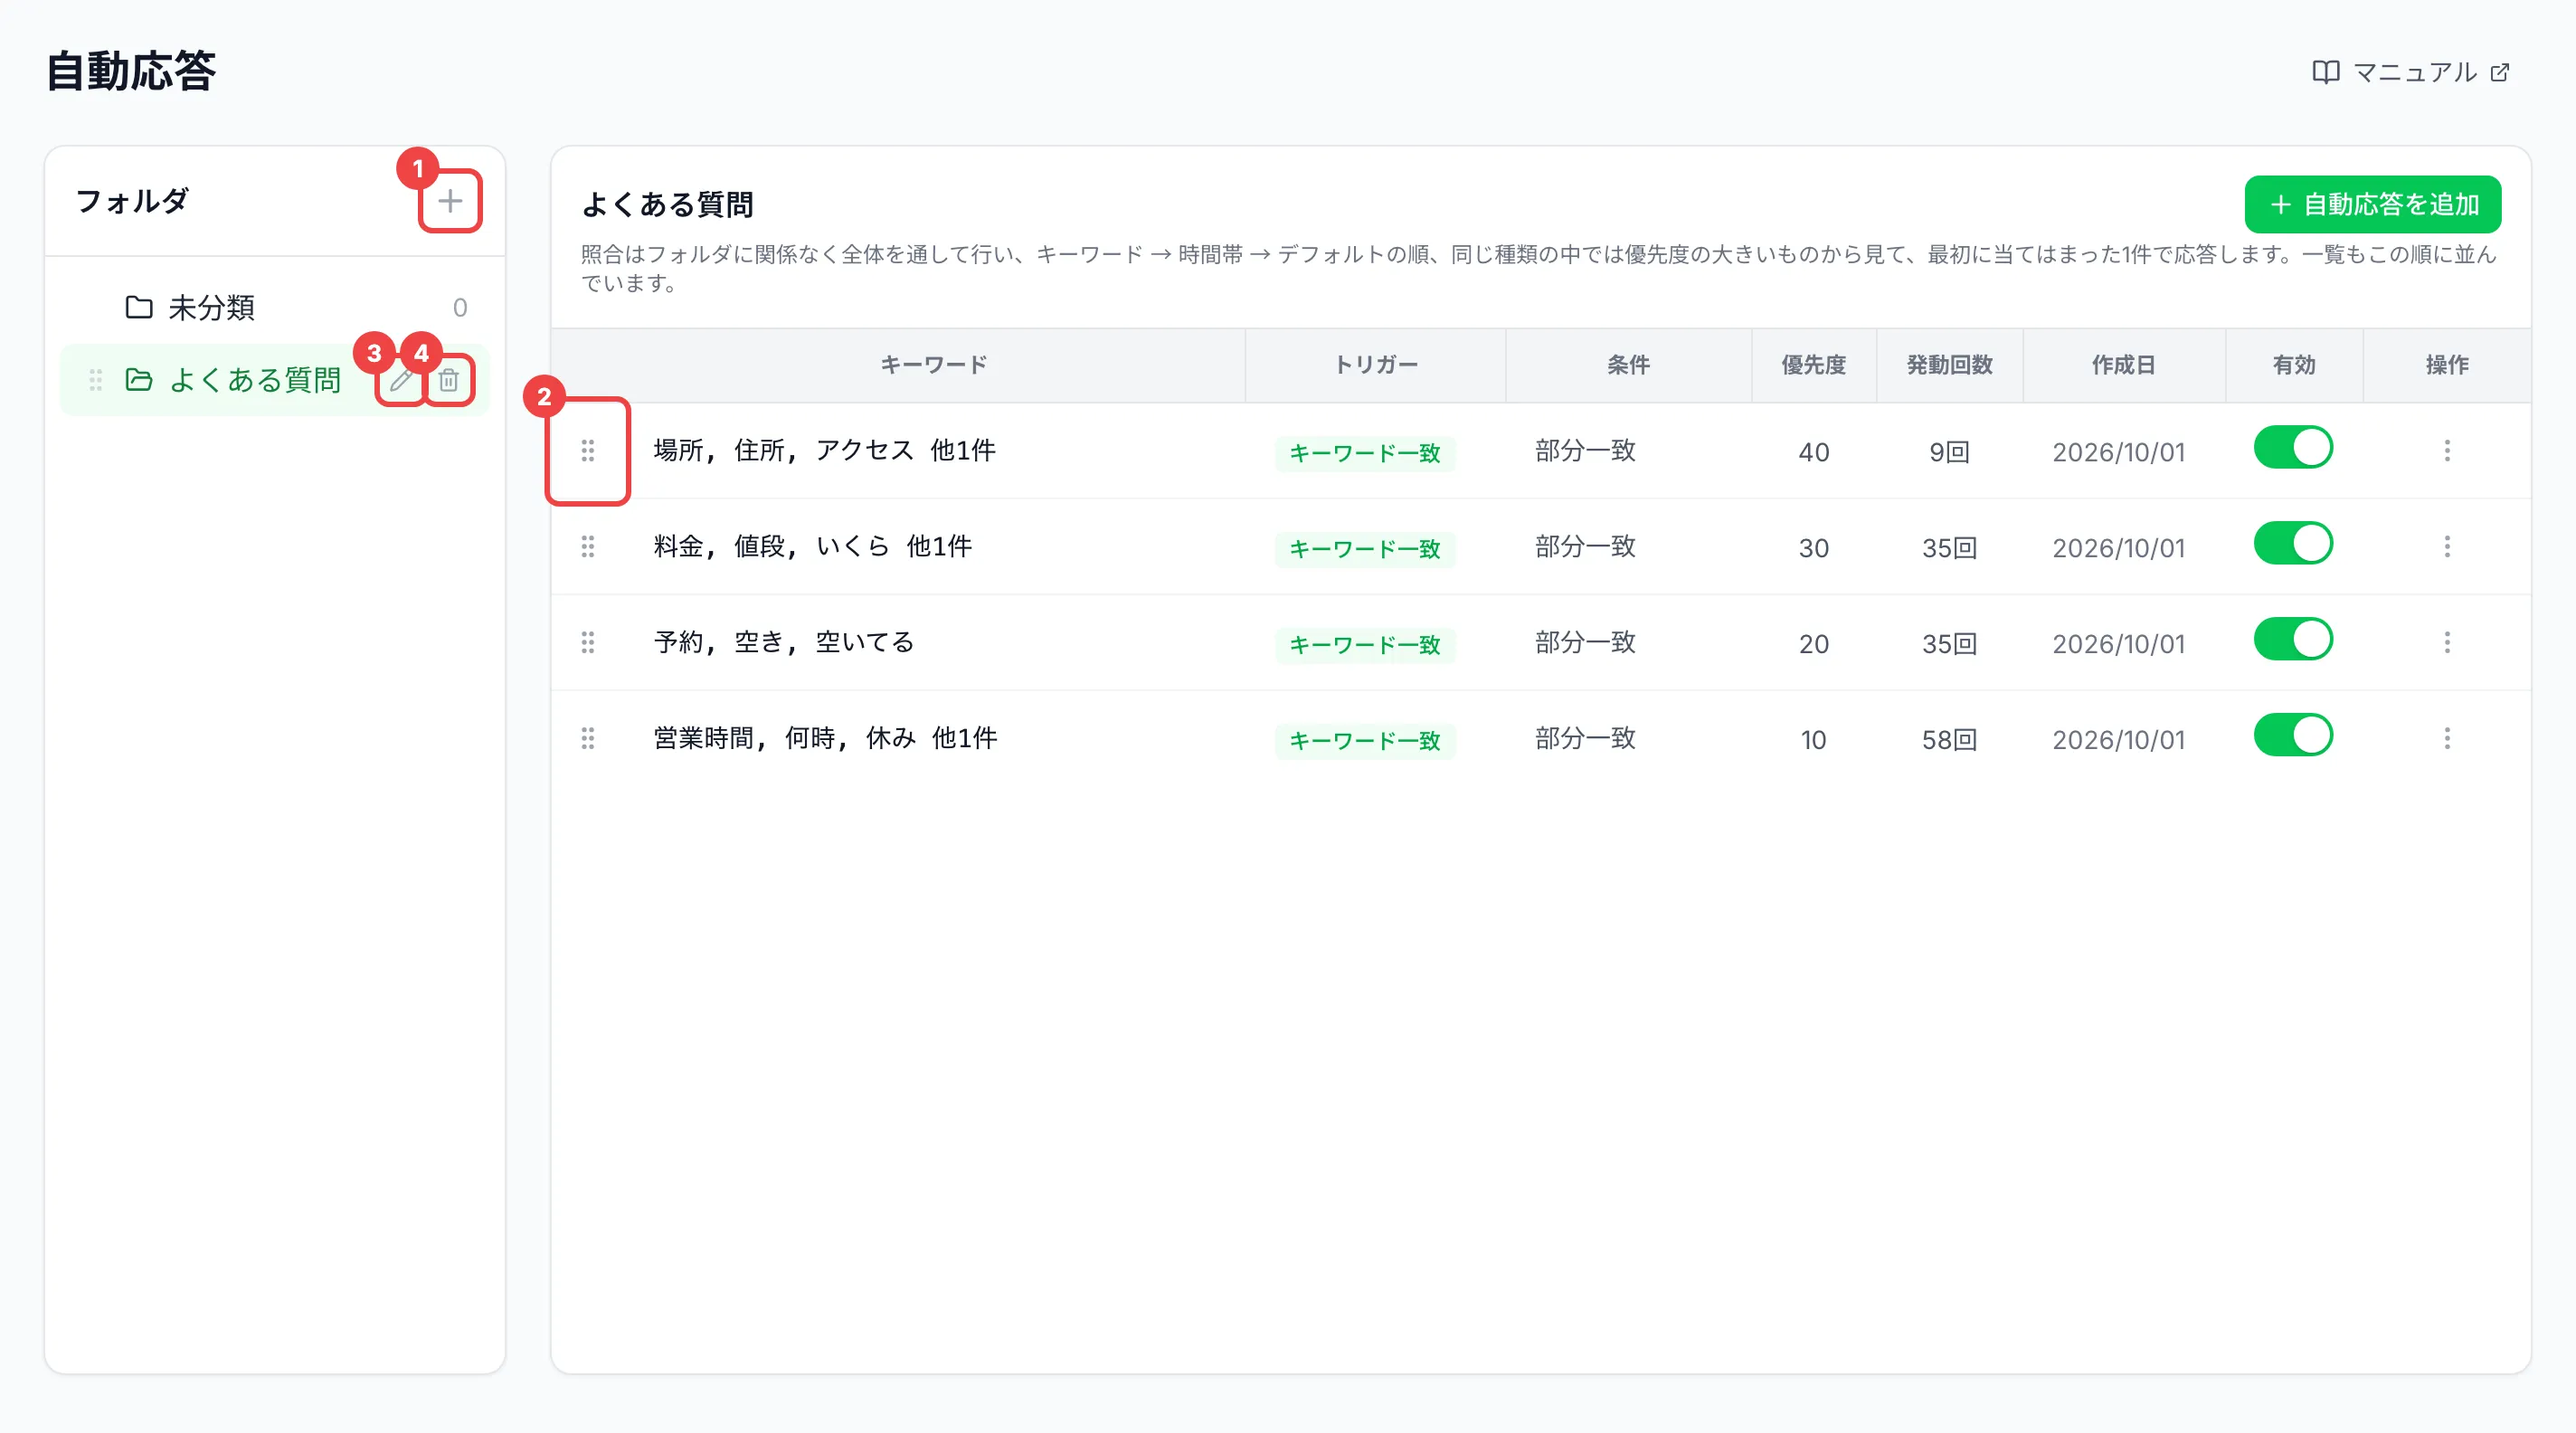This screenshot has height=1433, width=2576.
Task: Click キーワード一致 badge in 営業時間 row
Action: [1365, 741]
